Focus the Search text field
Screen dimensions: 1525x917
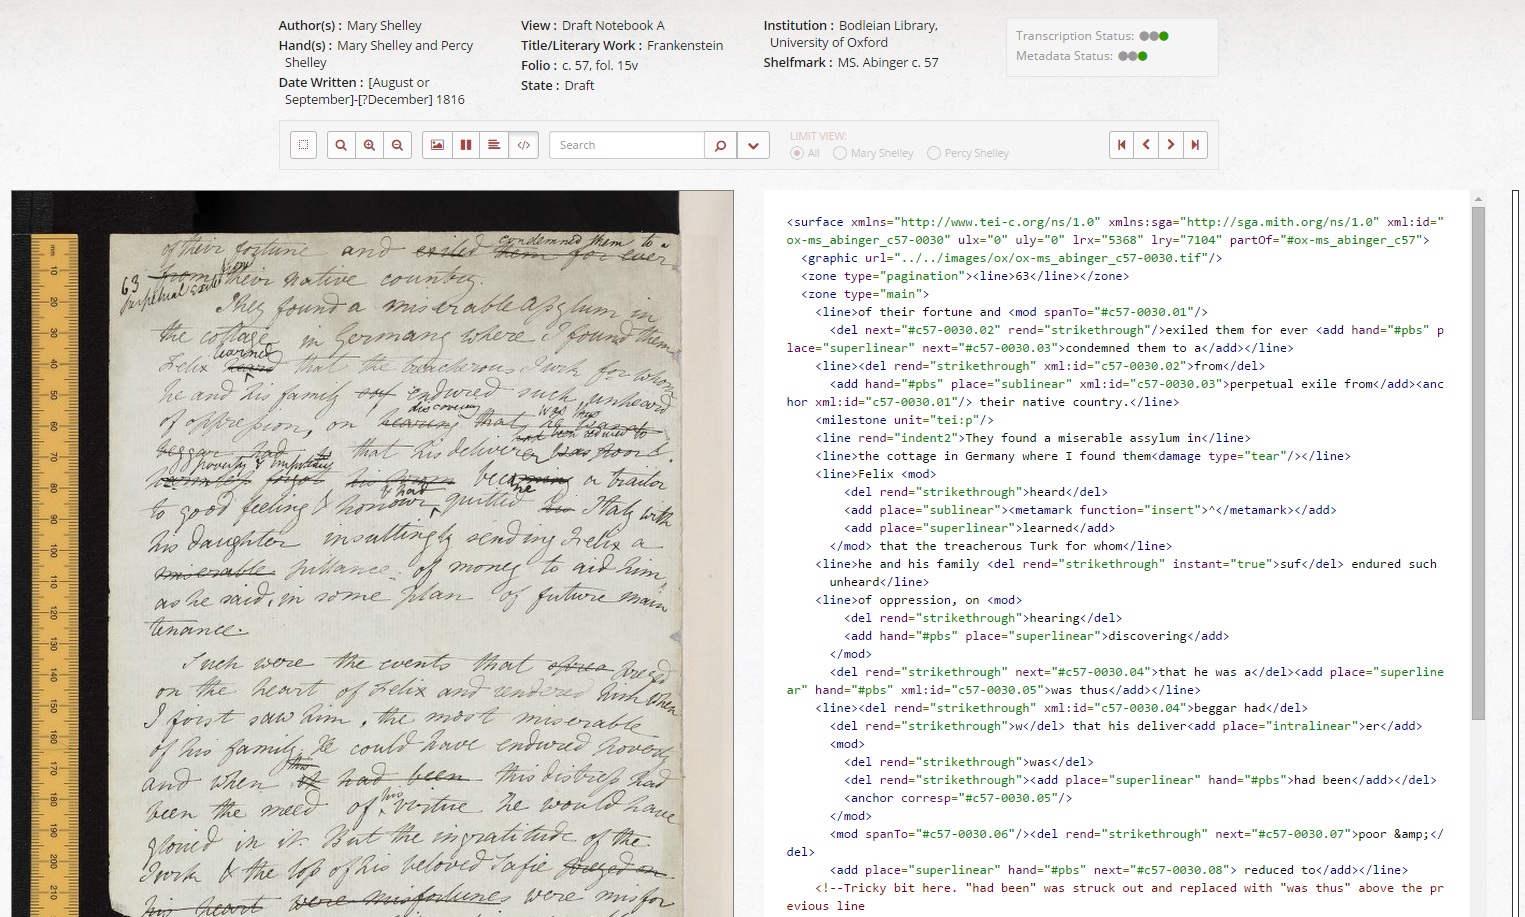pos(627,145)
